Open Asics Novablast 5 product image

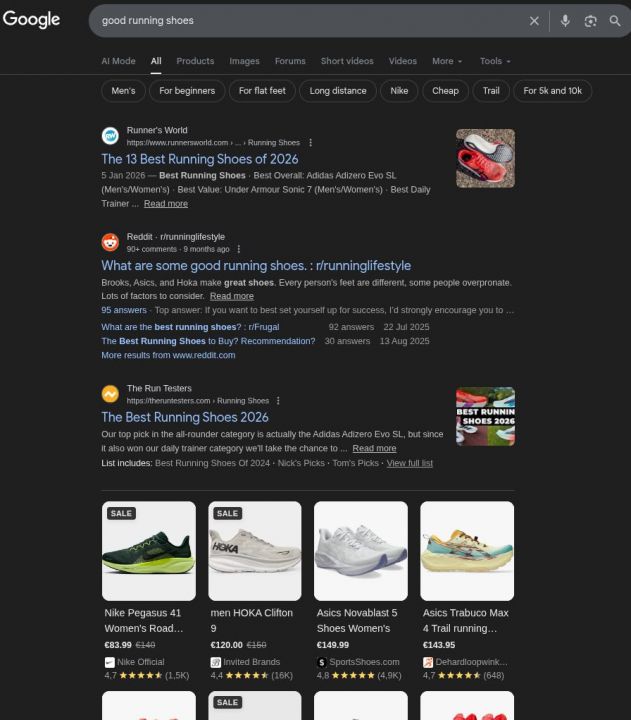point(361,551)
